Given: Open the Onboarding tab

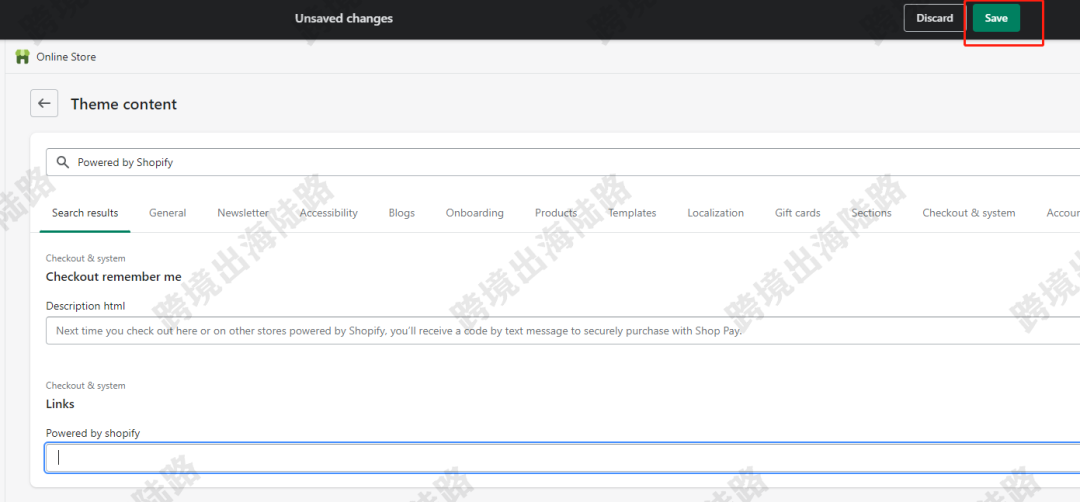Looking at the screenshot, I should [x=475, y=213].
